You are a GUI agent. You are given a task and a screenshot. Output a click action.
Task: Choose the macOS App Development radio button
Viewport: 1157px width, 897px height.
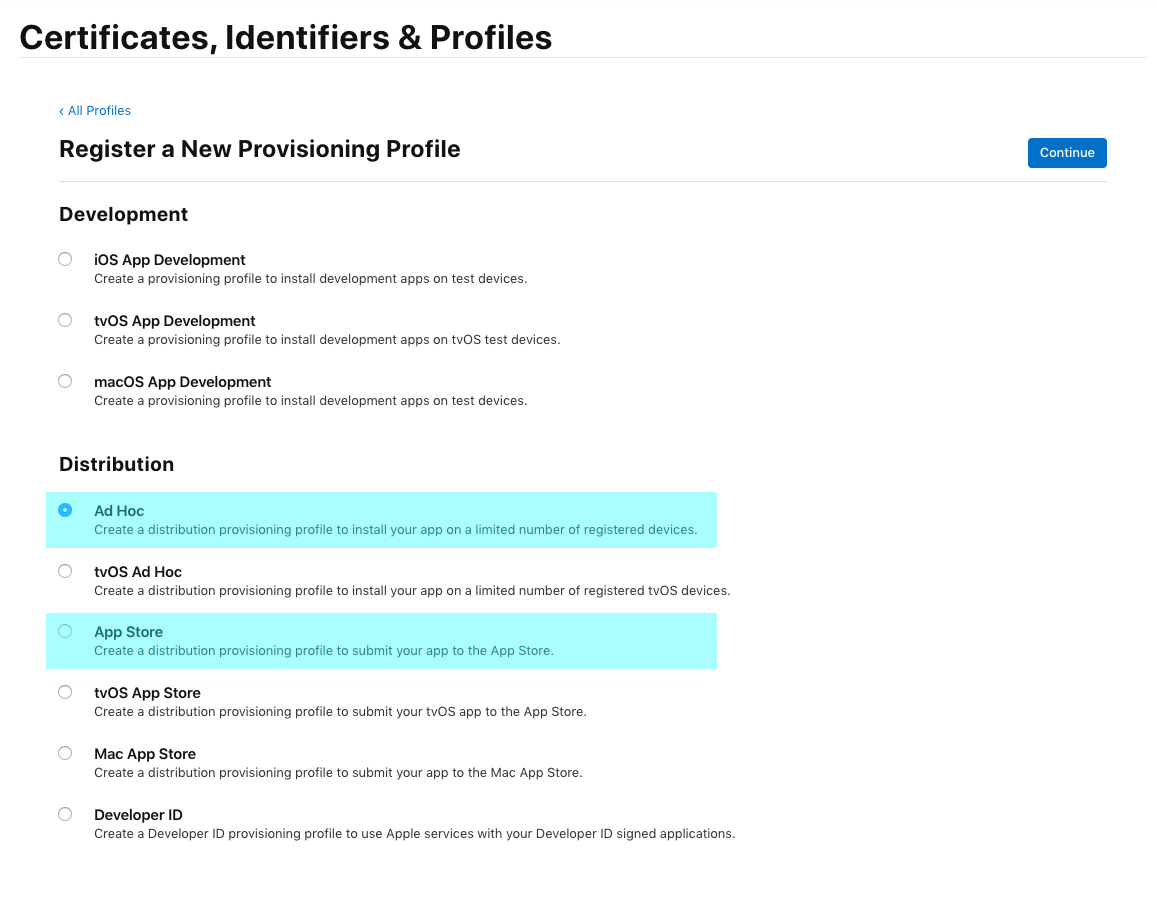click(x=65, y=381)
